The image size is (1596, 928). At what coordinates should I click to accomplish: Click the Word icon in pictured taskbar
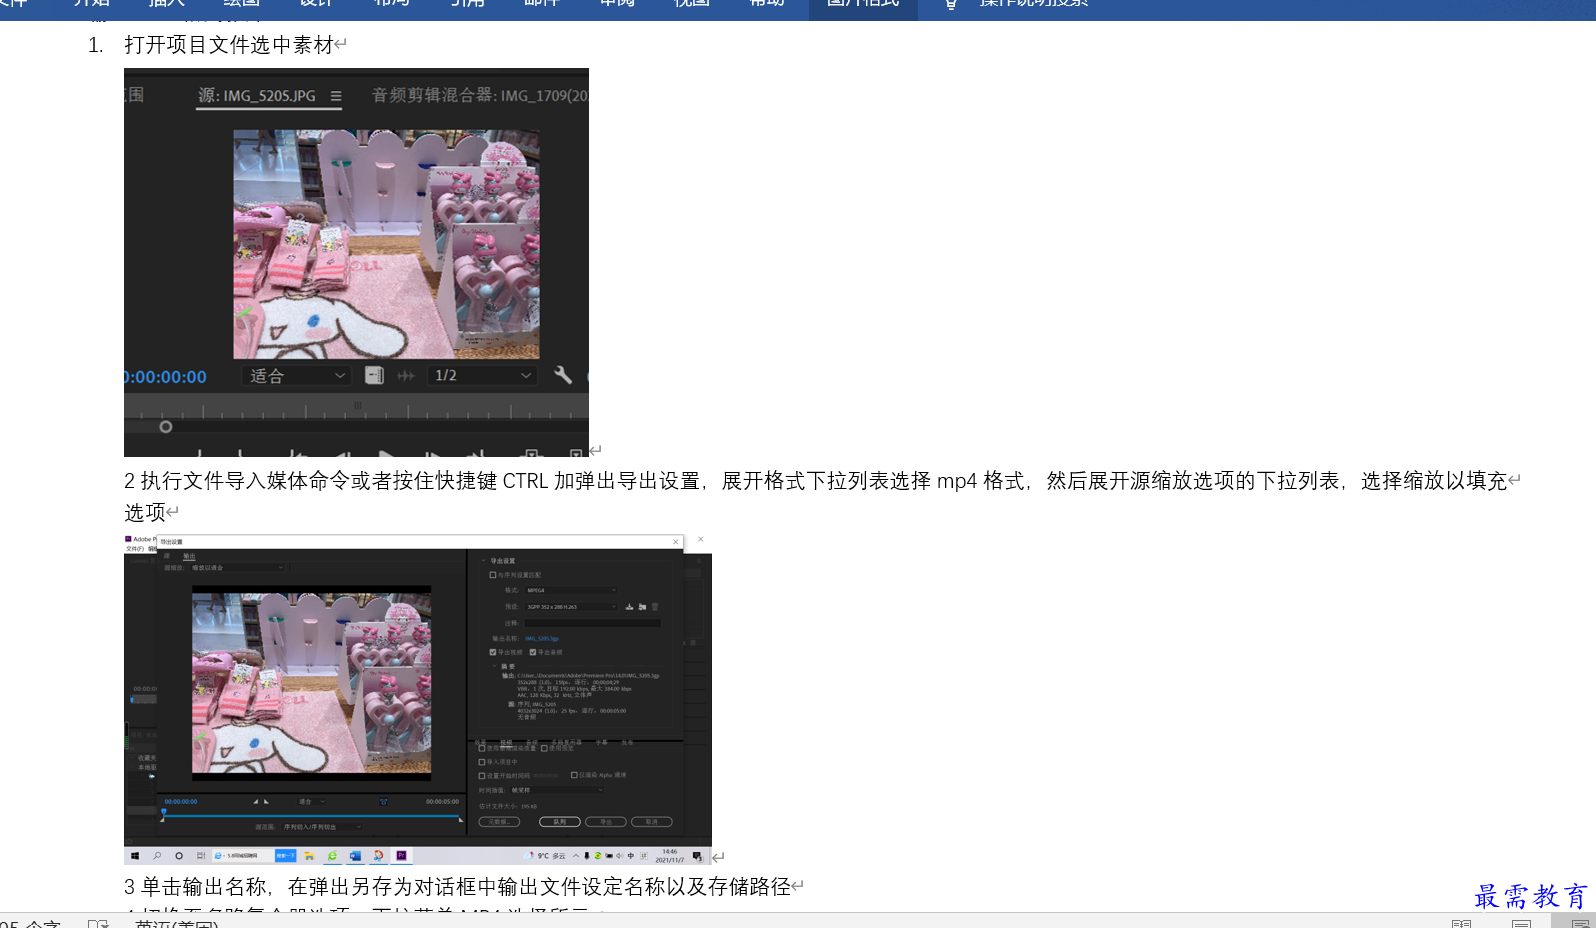pyautogui.click(x=355, y=856)
